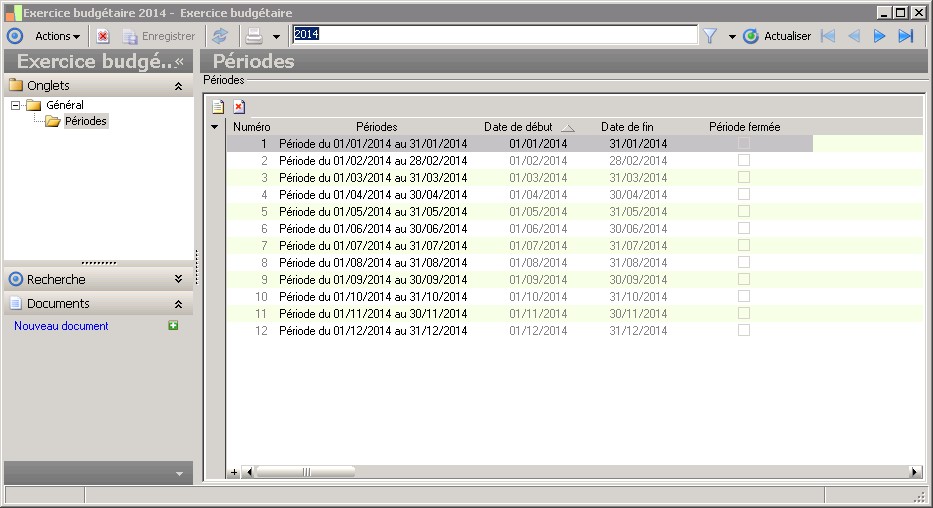Open the printer options dropdown arrow
The width and height of the screenshot is (933, 508).
(276, 37)
